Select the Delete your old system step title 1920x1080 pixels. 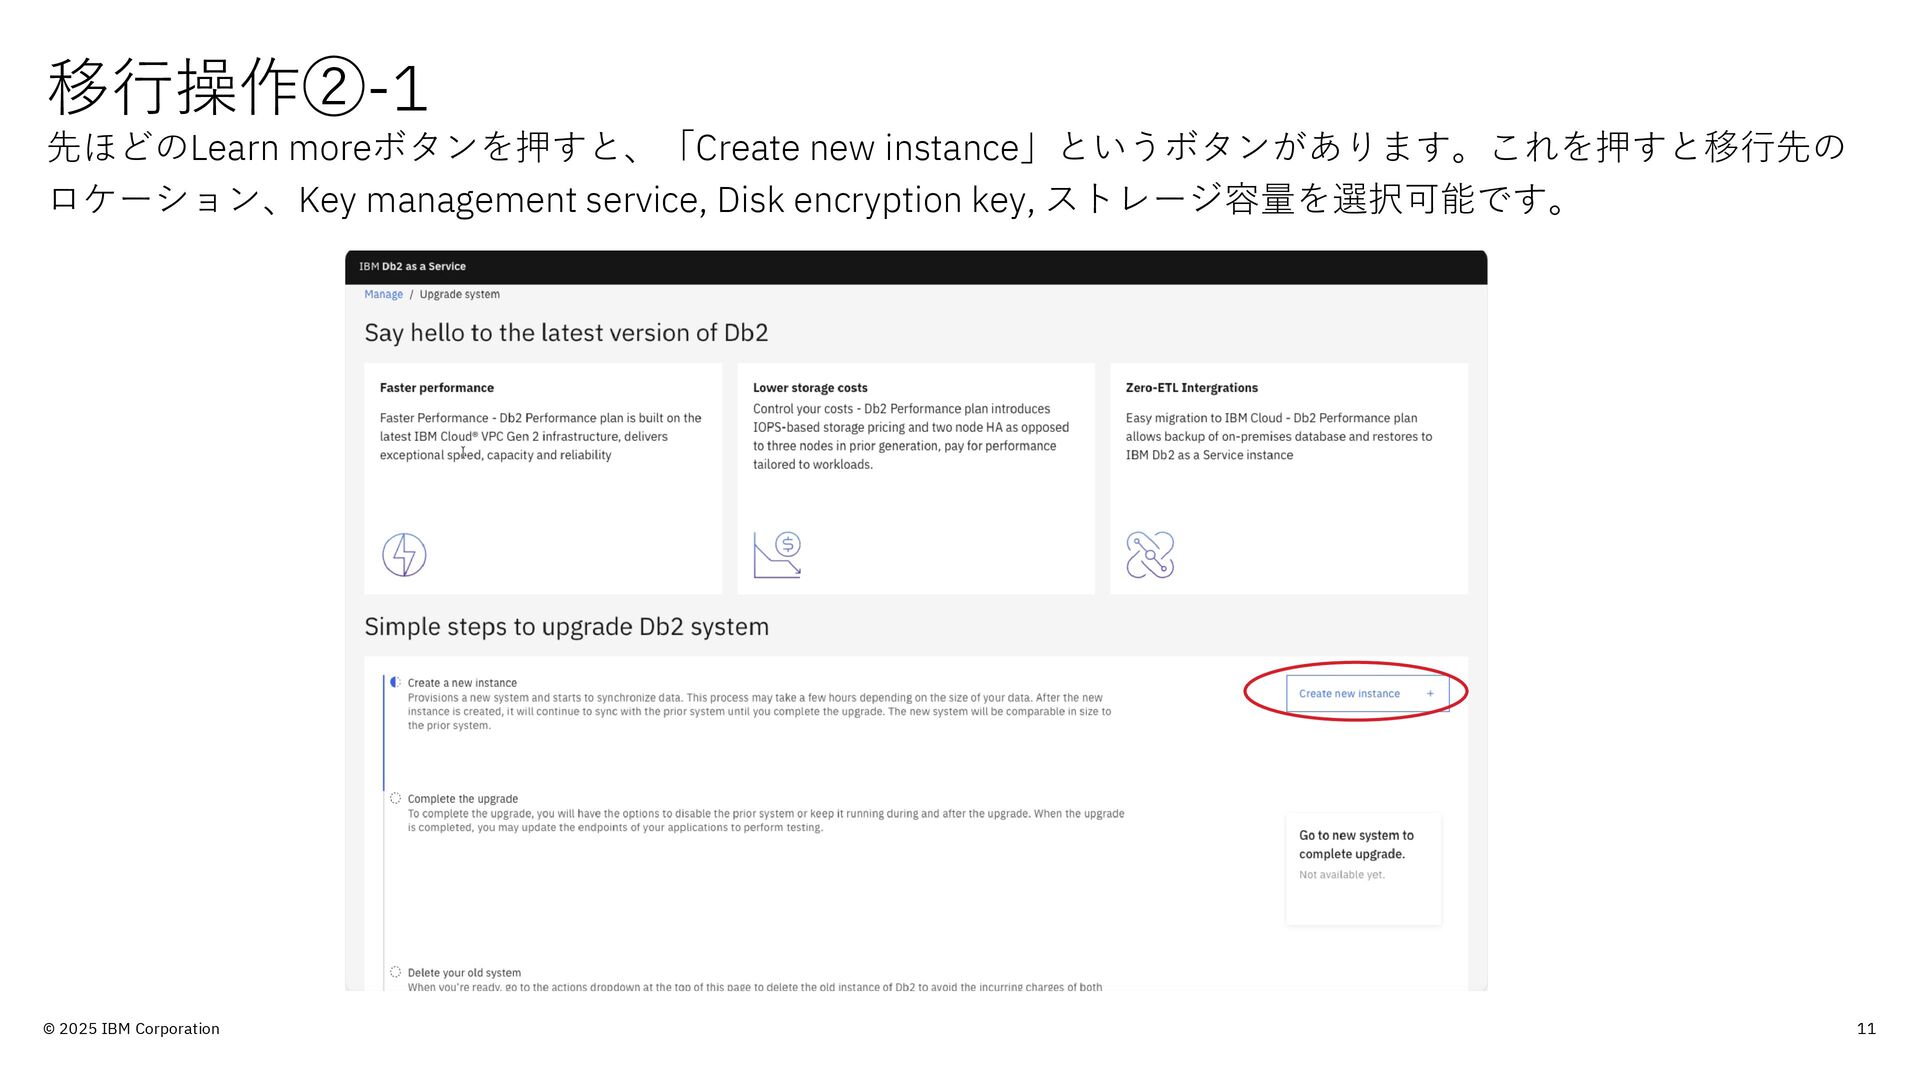pyautogui.click(x=464, y=973)
